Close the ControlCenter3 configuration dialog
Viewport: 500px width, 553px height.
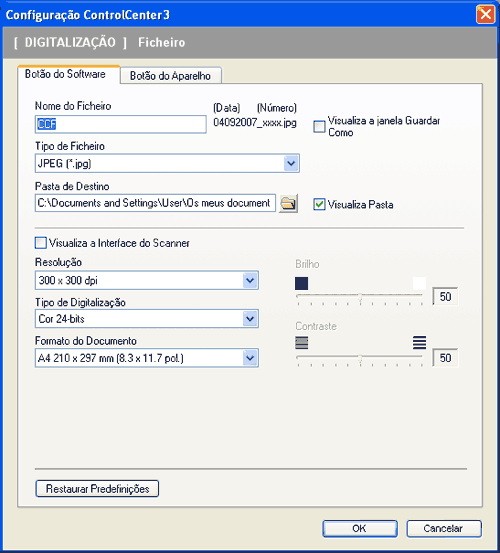pyautogui.click(x=486, y=14)
